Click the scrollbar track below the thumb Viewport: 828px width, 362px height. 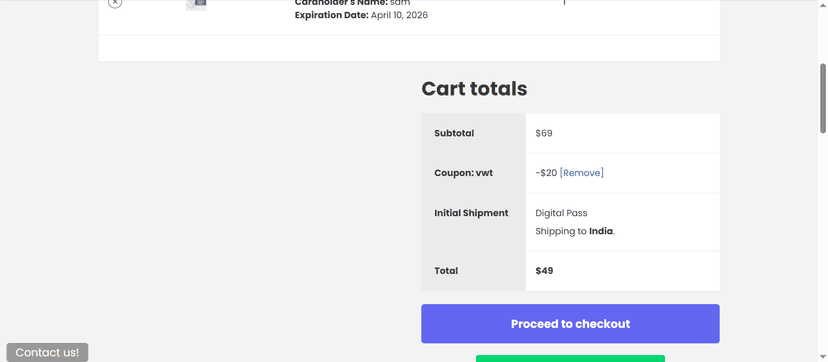823,243
